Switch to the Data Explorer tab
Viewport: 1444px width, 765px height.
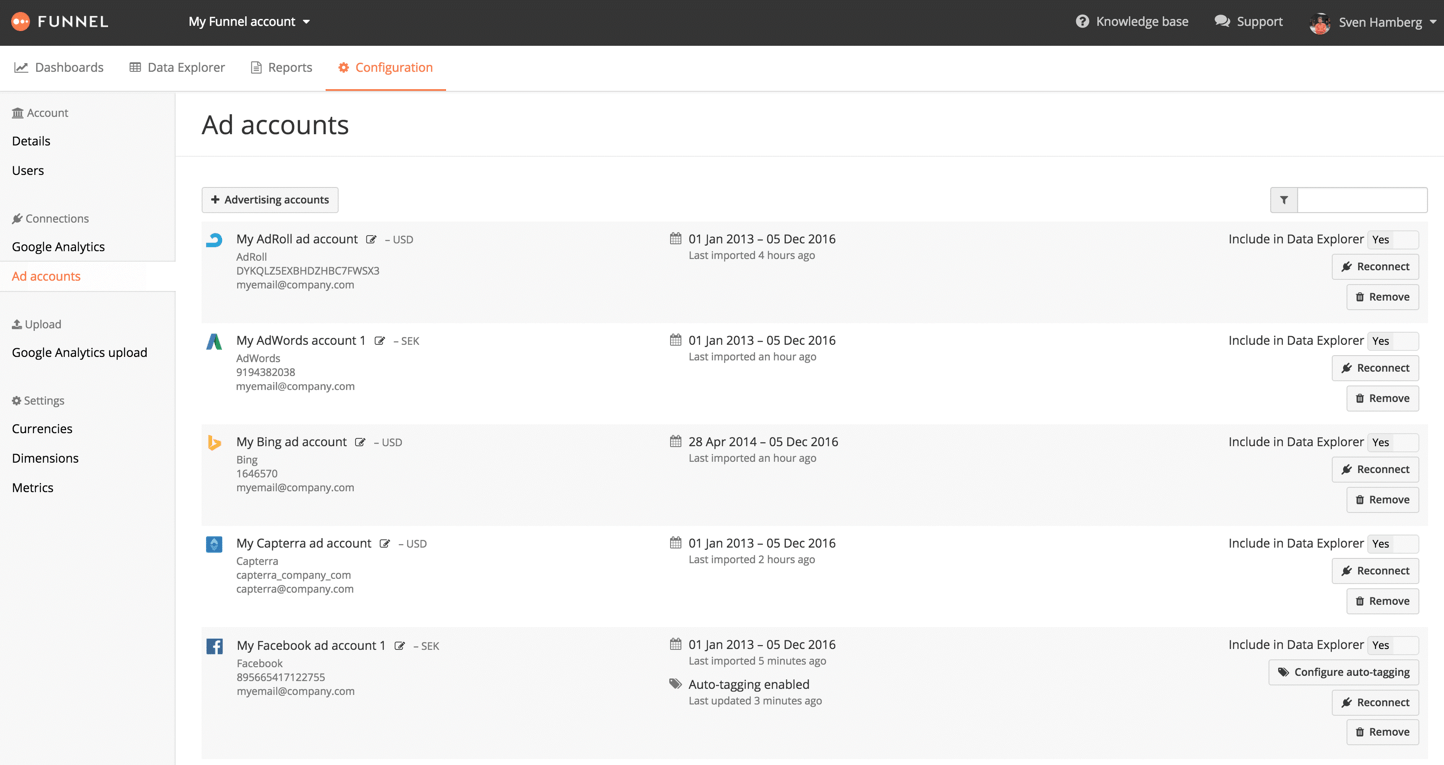pyautogui.click(x=176, y=67)
